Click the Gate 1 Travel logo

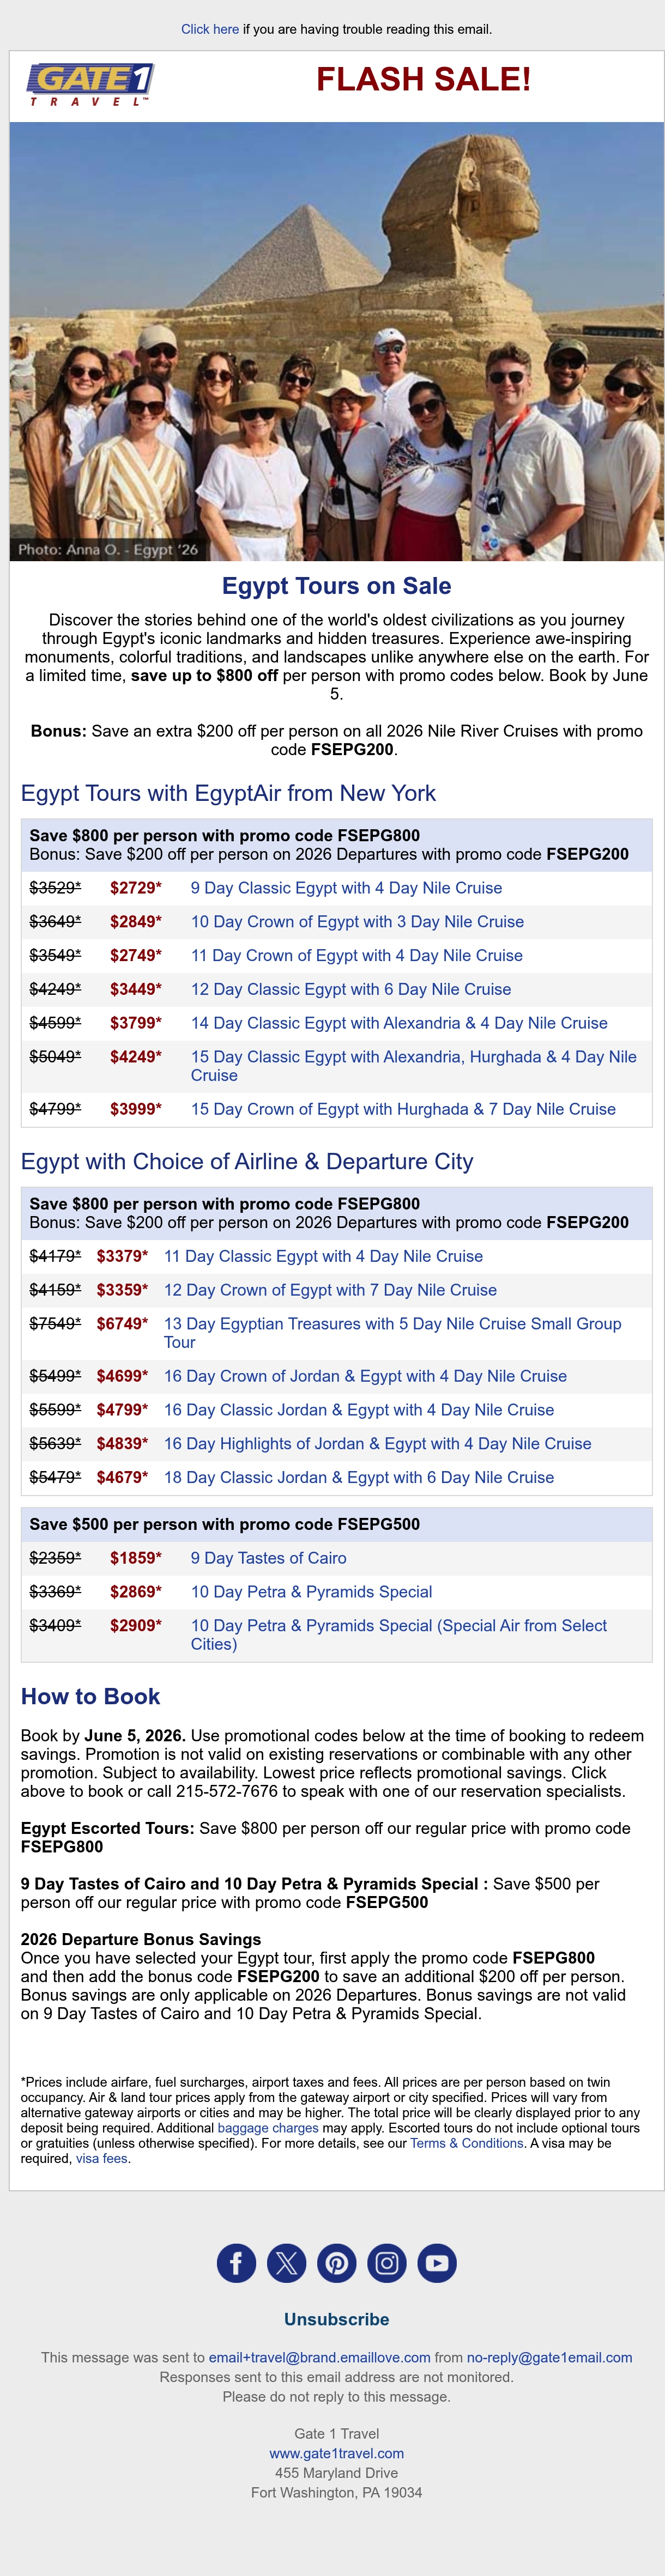click(x=91, y=84)
